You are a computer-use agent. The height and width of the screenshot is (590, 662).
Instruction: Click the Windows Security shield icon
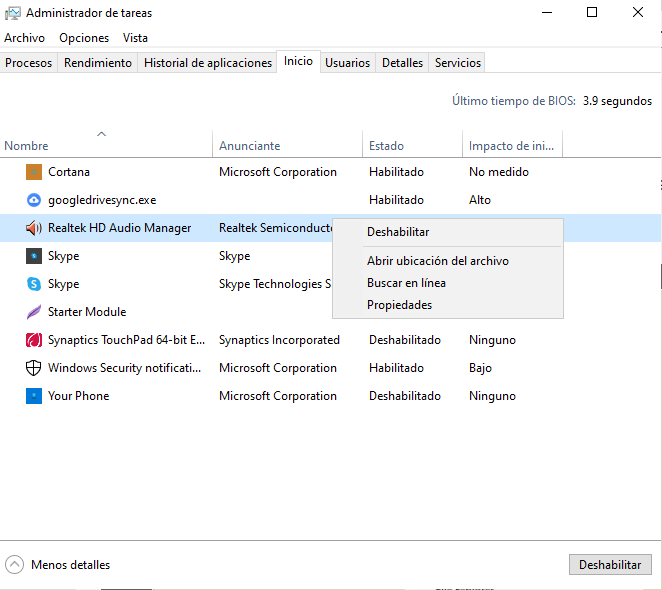[x=34, y=368]
